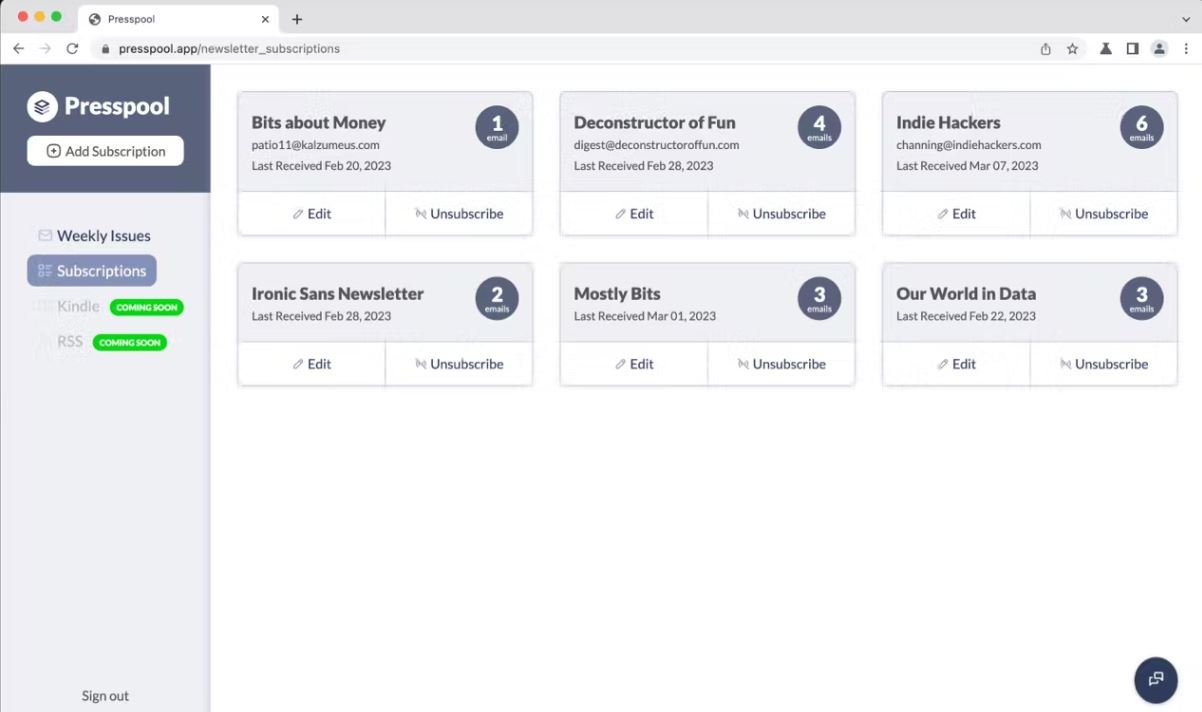The image size is (1202, 712).
Task: Click channing@indiehackers.com email address
Action: tap(968, 145)
